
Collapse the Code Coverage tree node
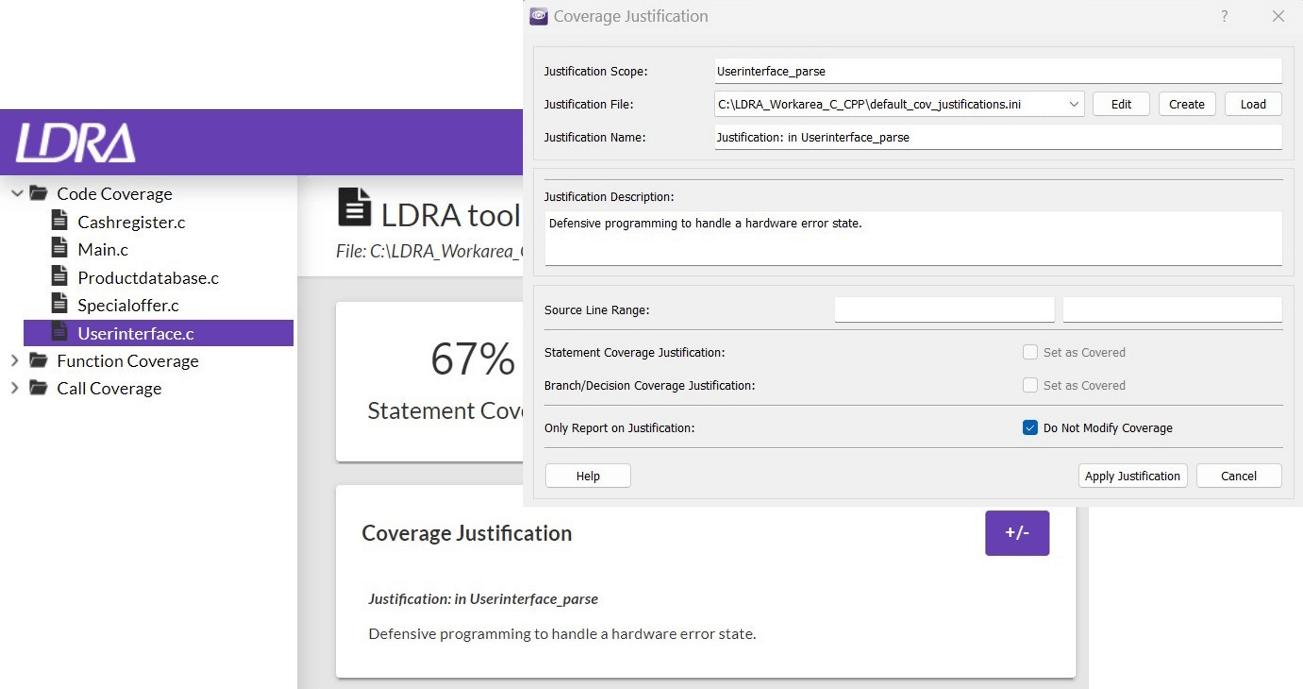16,193
